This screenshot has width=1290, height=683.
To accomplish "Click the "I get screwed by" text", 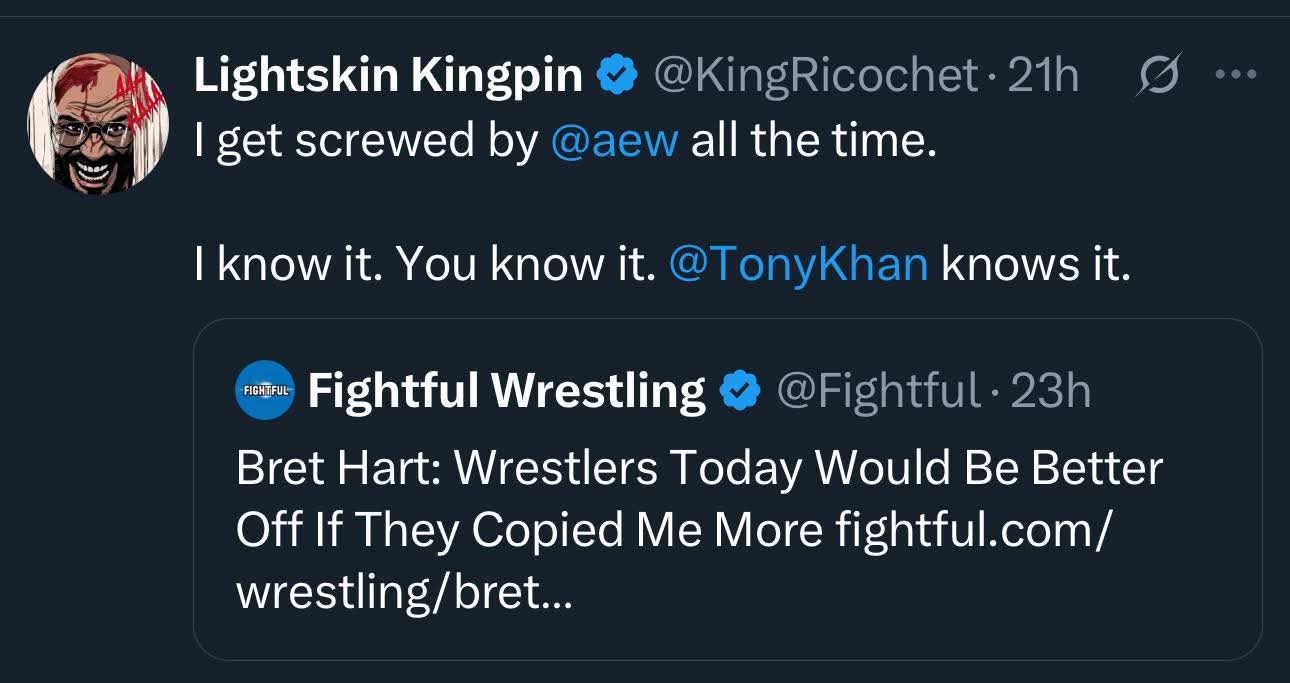I will tap(366, 141).
